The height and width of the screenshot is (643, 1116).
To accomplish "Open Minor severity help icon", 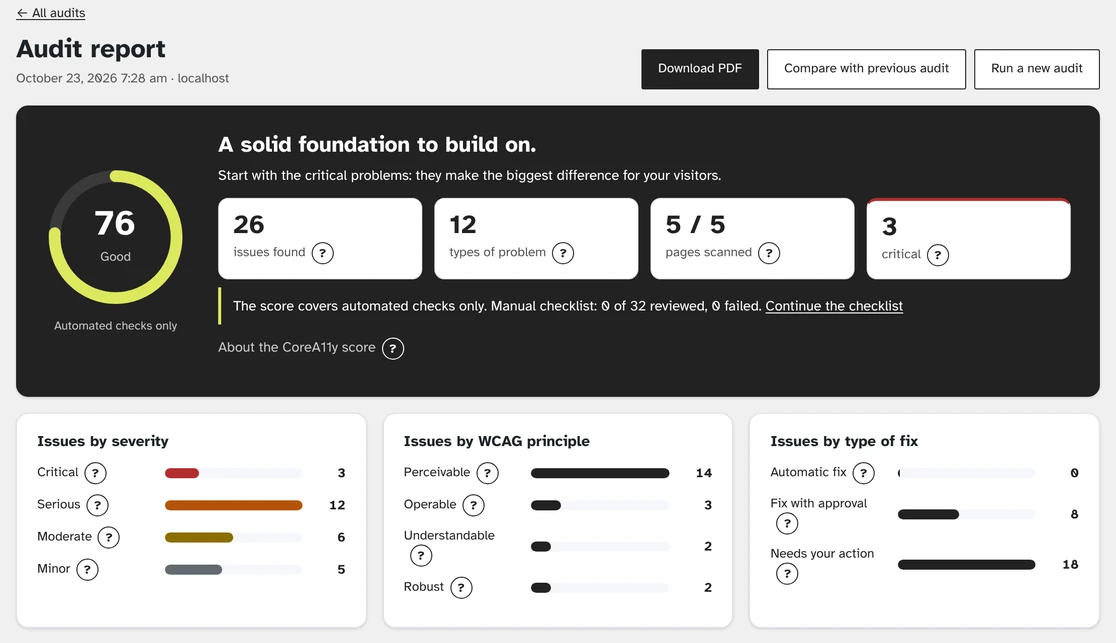I will point(88,569).
